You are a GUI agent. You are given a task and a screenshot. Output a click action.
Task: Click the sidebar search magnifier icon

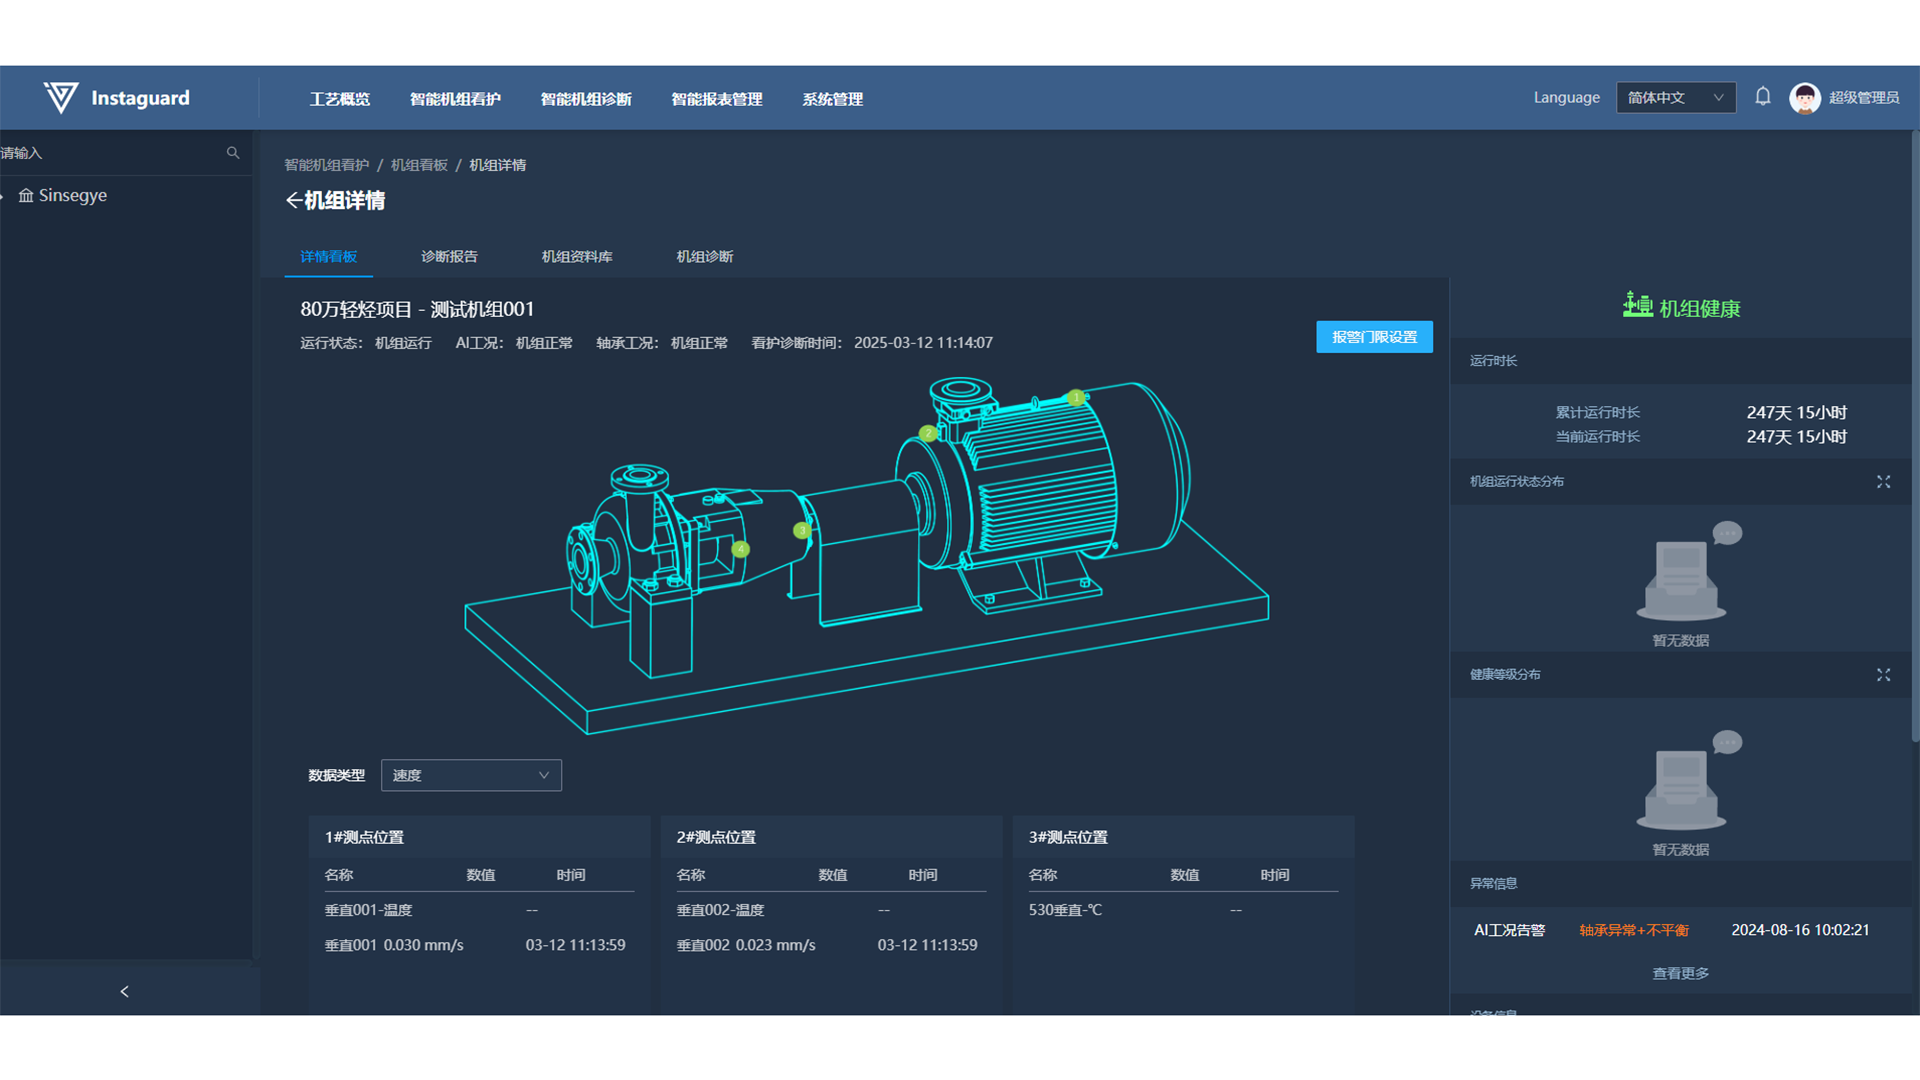pyautogui.click(x=233, y=153)
